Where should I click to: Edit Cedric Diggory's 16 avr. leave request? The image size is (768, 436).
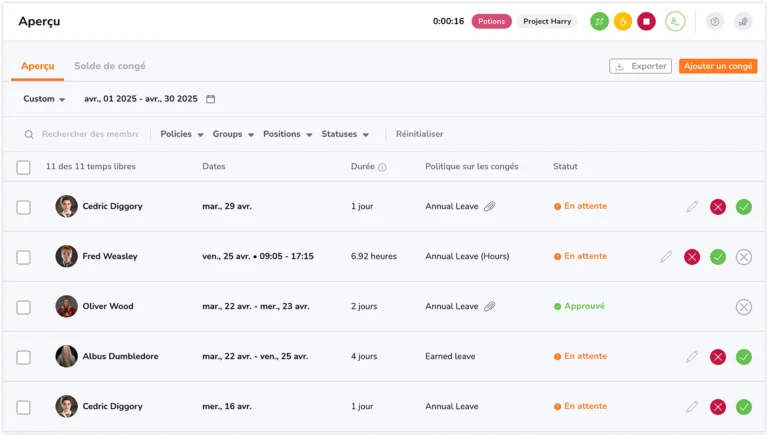[x=692, y=407]
